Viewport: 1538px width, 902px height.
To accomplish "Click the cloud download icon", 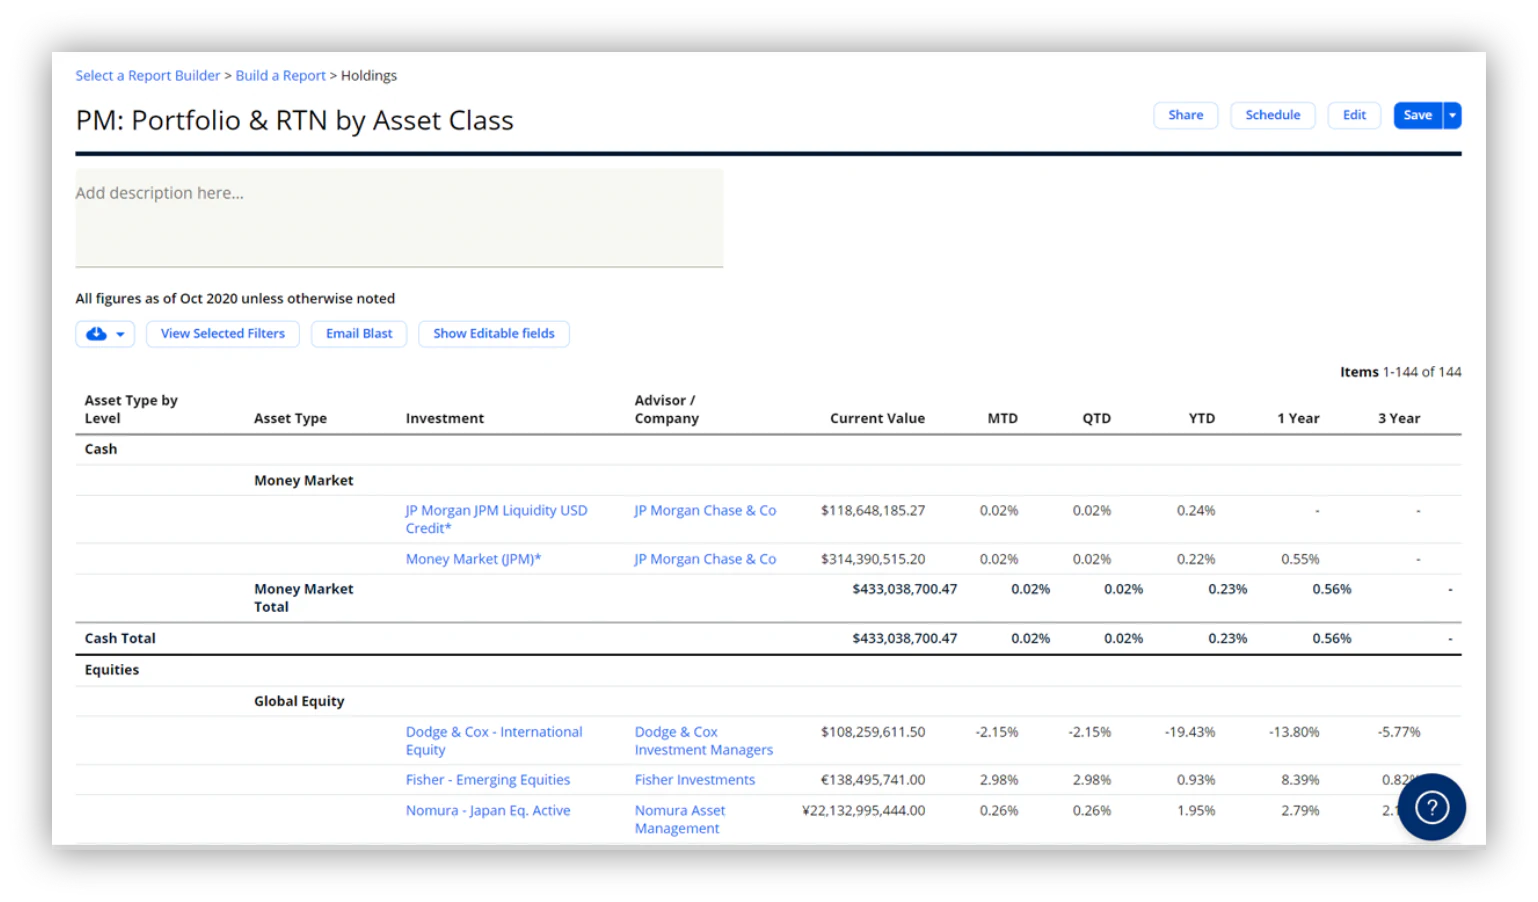I will point(96,334).
